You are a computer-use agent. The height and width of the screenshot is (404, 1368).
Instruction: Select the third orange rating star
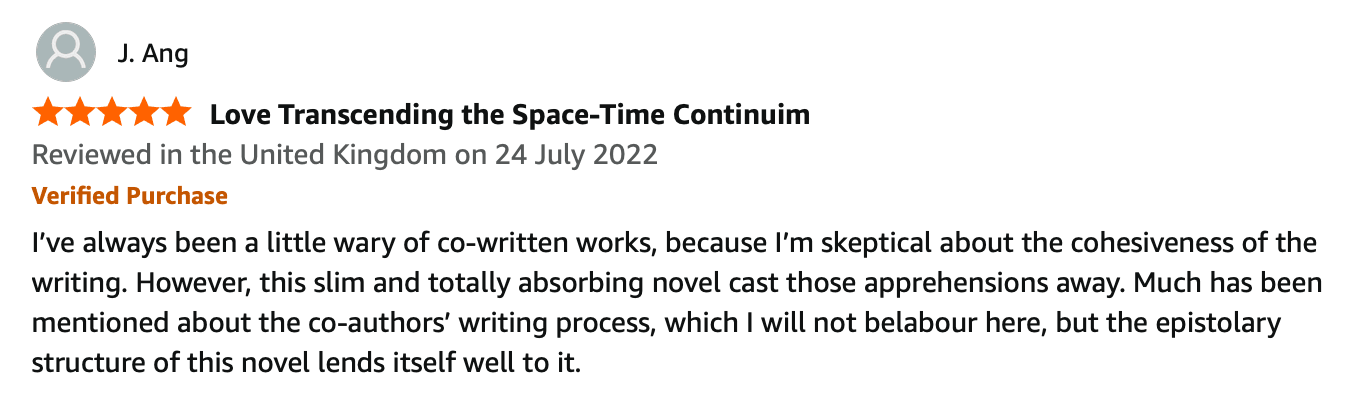(x=111, y=113)
